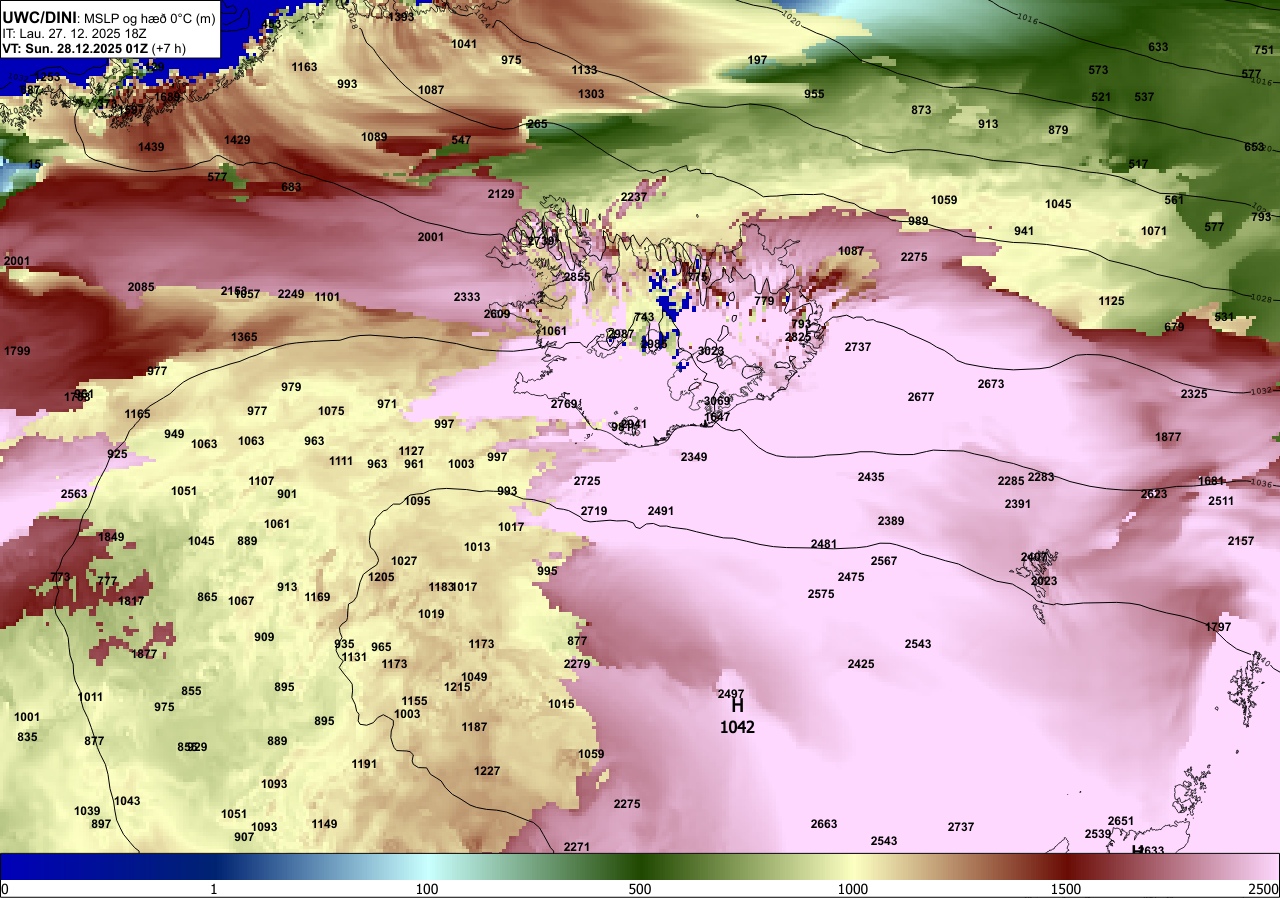This screenshot has height=898, width=1280.
Task: Click the map value 2325
Action: pos(1194,394)
